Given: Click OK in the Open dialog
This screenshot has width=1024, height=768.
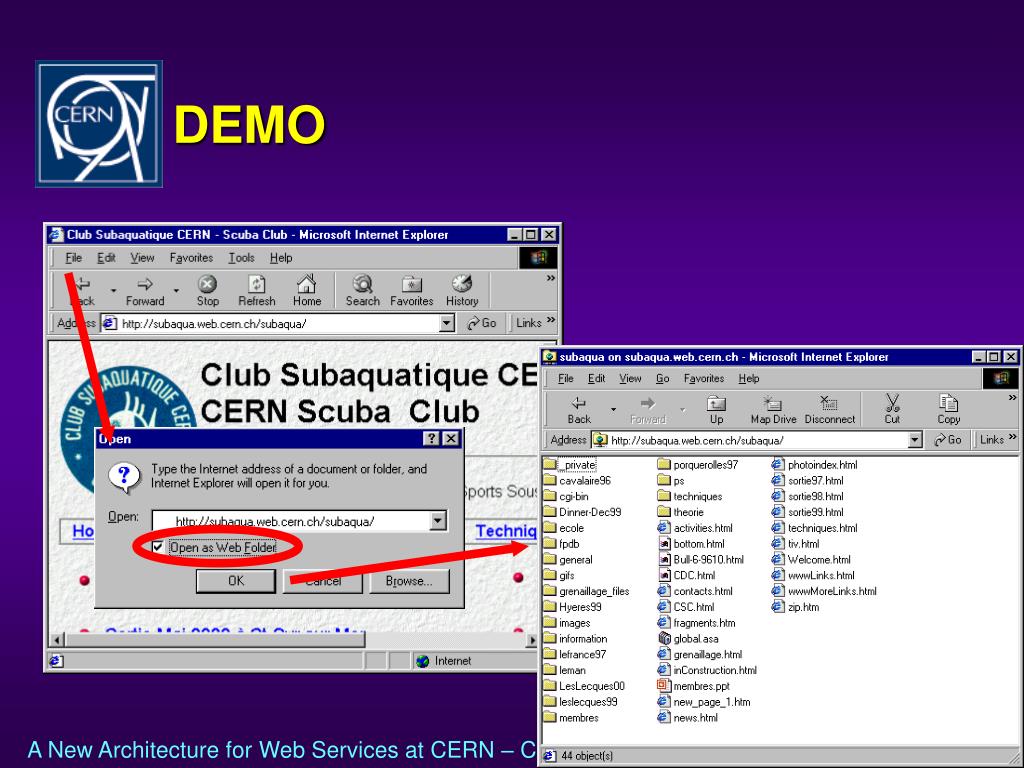Looking at the screenshot, I should [x=236, y=581].
